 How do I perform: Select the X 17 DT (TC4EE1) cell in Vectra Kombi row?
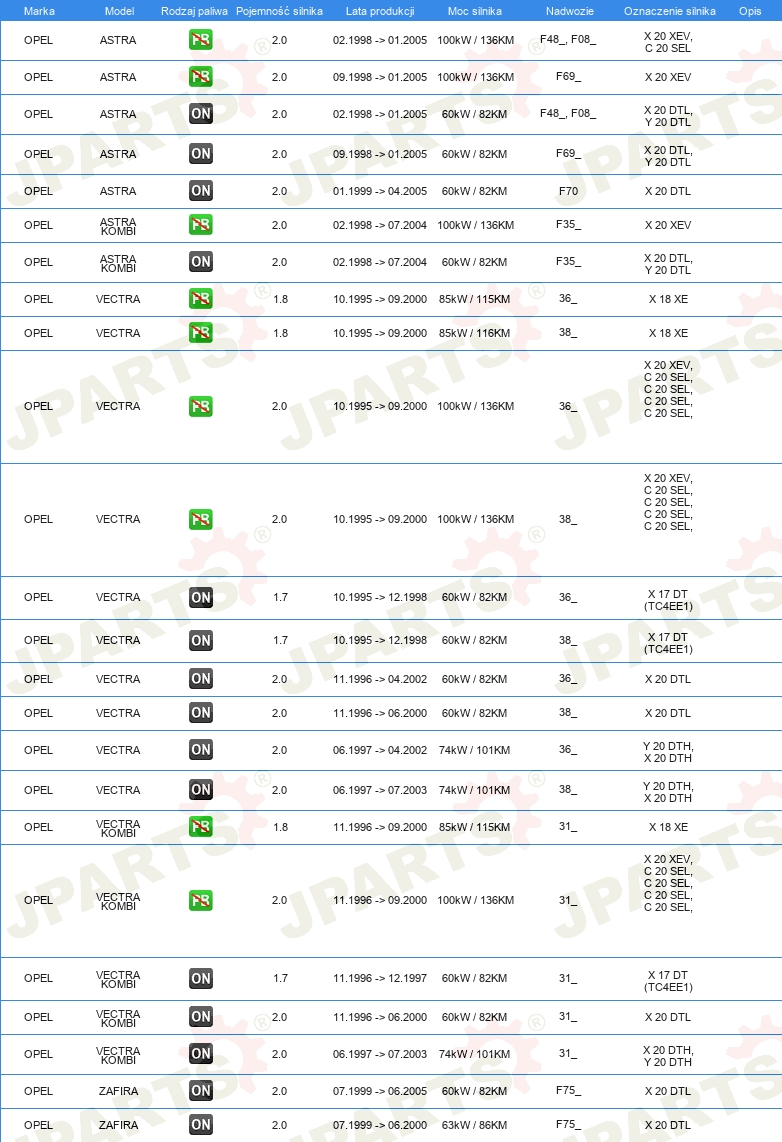click(x=668, y=981)
